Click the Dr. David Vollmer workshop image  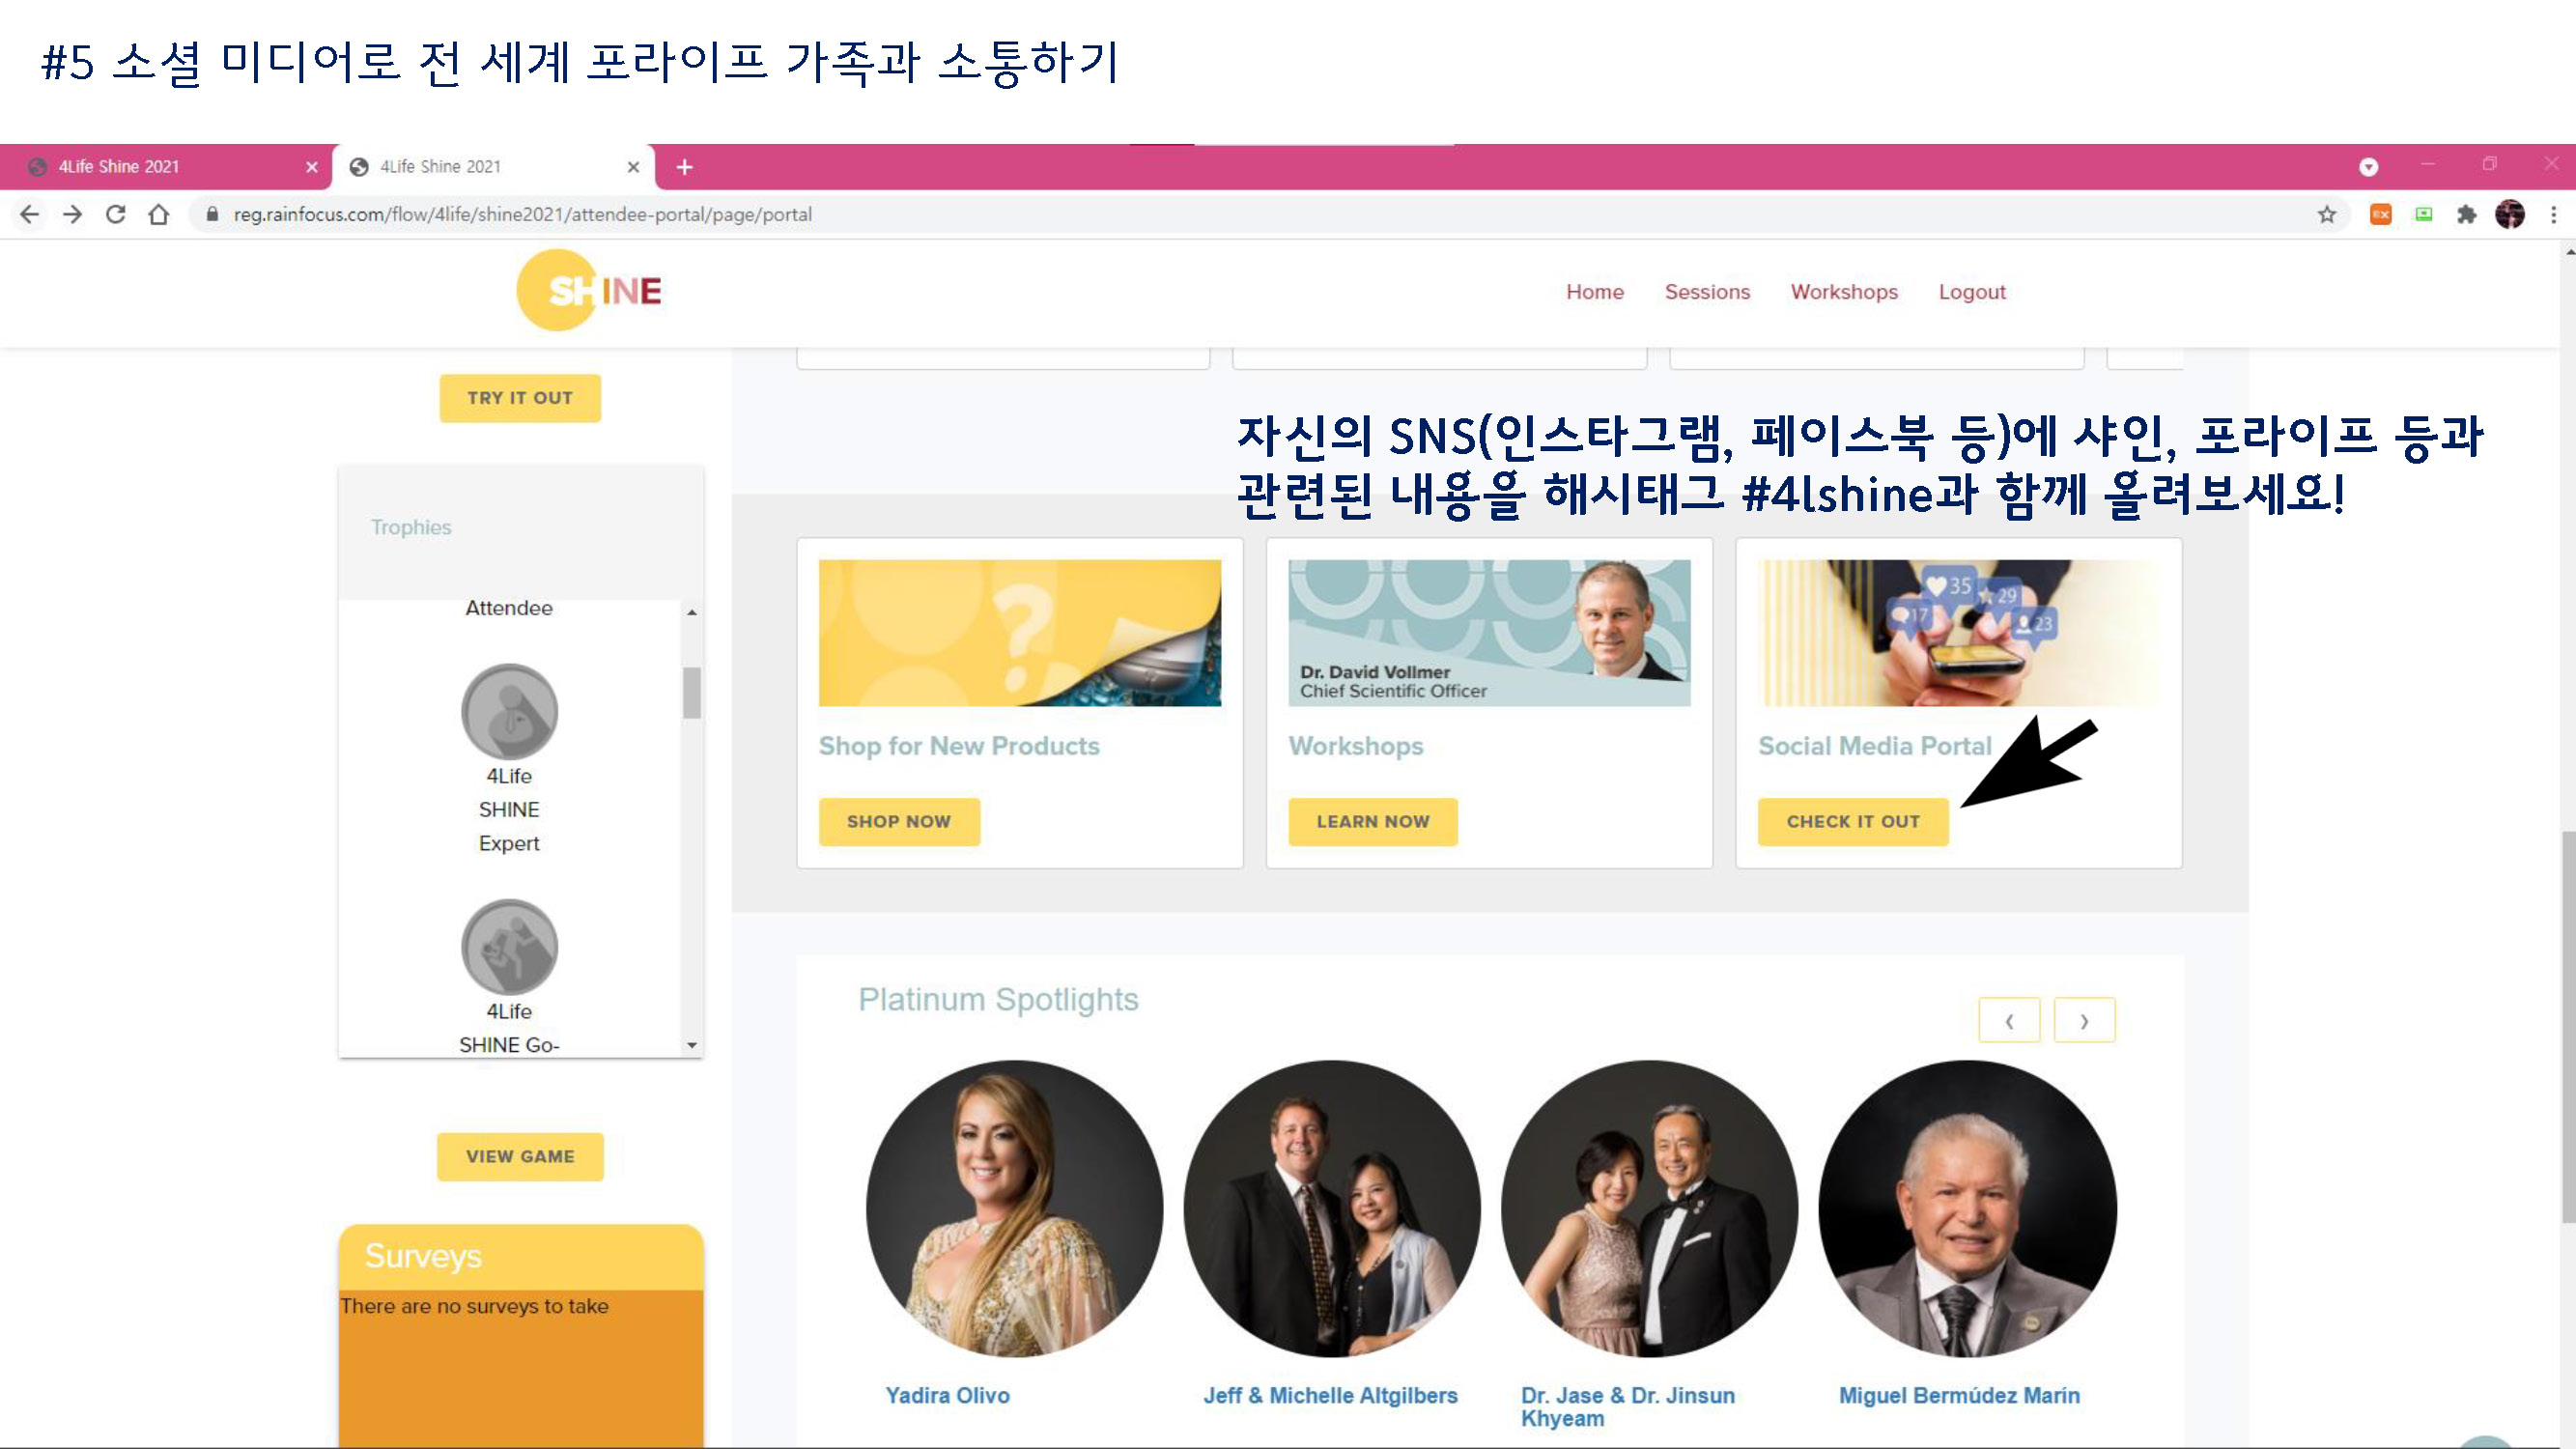point(1489,633)
